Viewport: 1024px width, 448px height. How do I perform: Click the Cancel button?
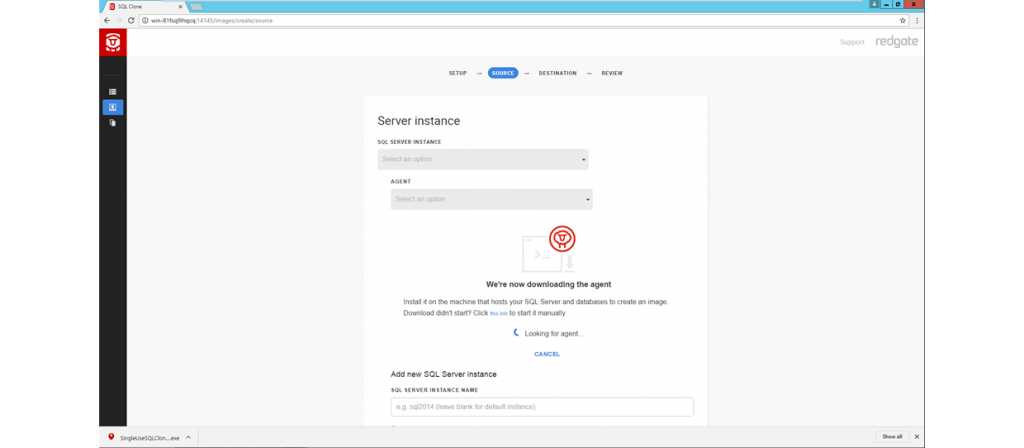(547, 354)
